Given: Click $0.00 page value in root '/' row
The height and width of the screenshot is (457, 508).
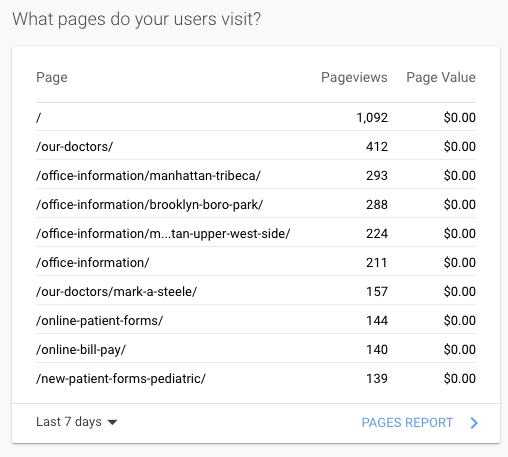Looking at the screenshot, I should (x=460, y=118).
